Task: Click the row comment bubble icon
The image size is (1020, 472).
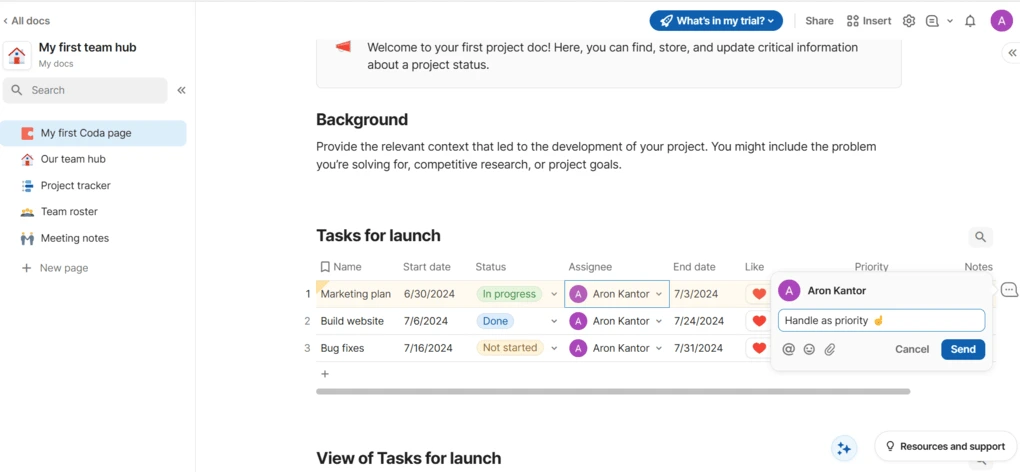Action: [1010, 289]
